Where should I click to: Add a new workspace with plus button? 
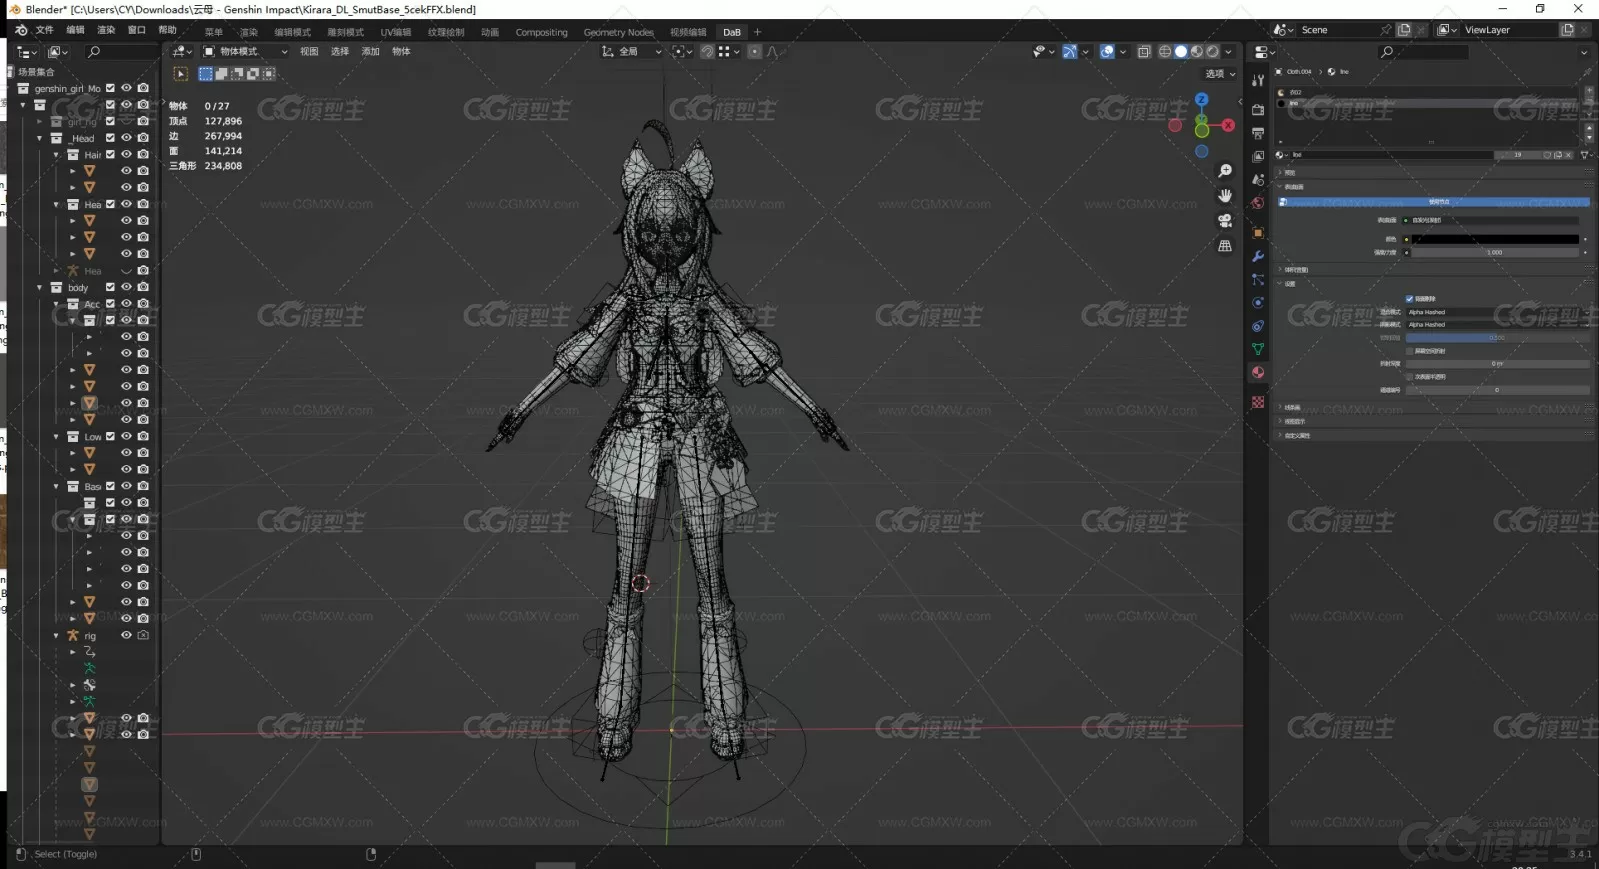coord(757,32)
